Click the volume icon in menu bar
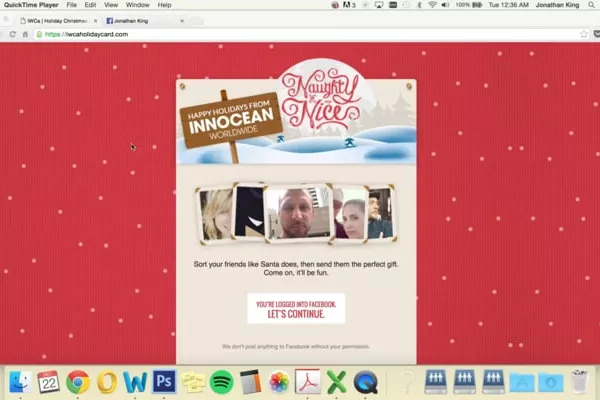Image resolution: width=600 pixels, height=400 pixels. pos(445,5)
